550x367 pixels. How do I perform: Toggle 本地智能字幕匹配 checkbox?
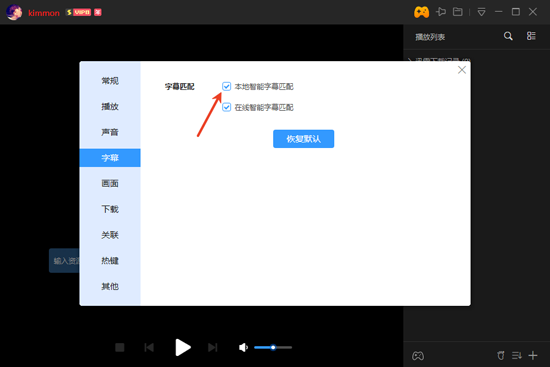click(x=226, y=86)
